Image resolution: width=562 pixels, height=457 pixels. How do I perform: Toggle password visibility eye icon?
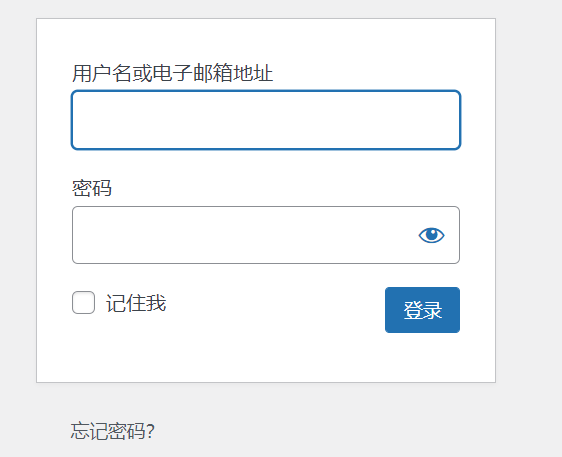tap(432, 235)
